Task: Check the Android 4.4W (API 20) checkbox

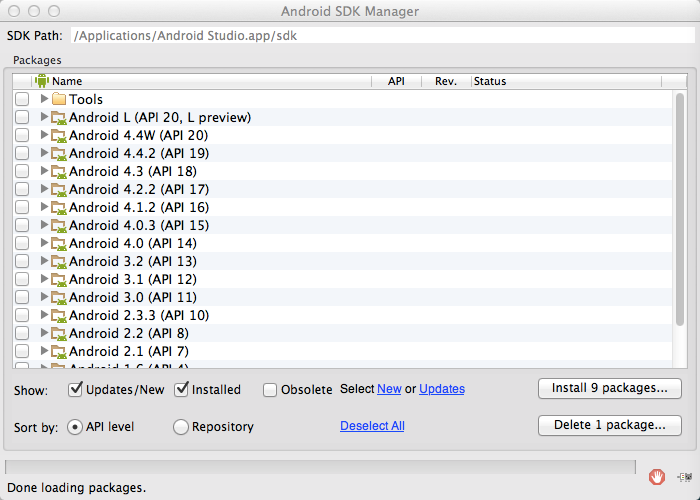Action: tap(22, 135)
